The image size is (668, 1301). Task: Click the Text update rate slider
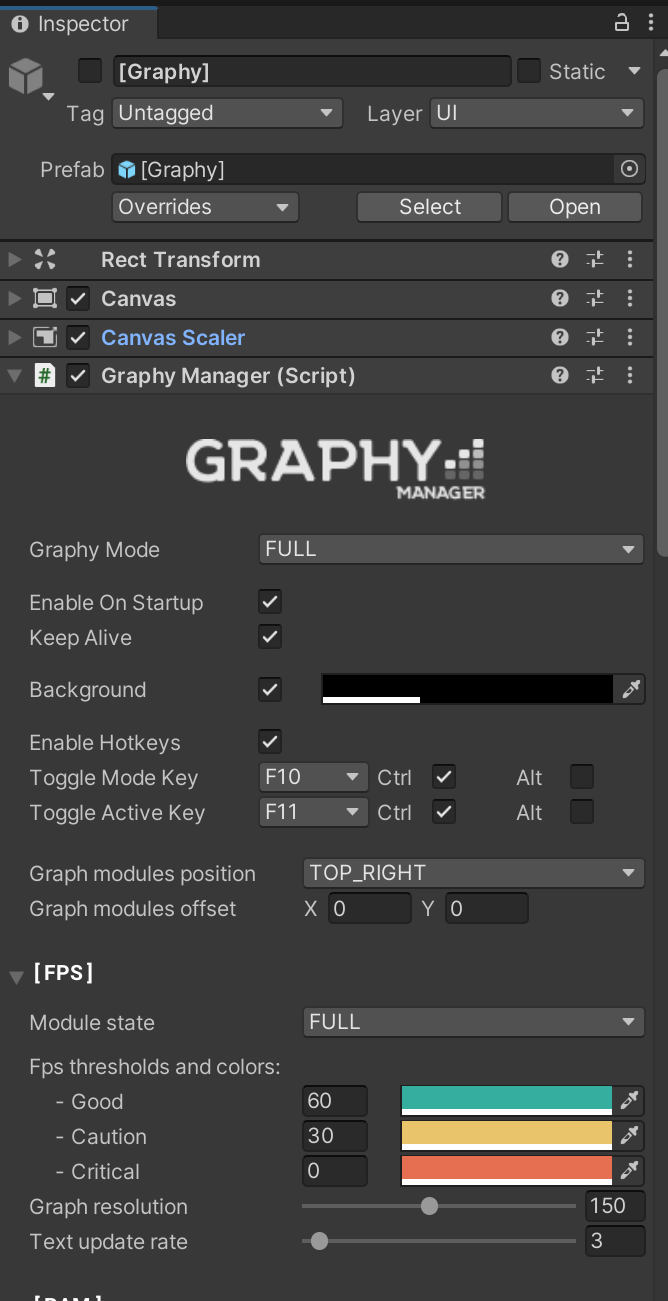439,1241
